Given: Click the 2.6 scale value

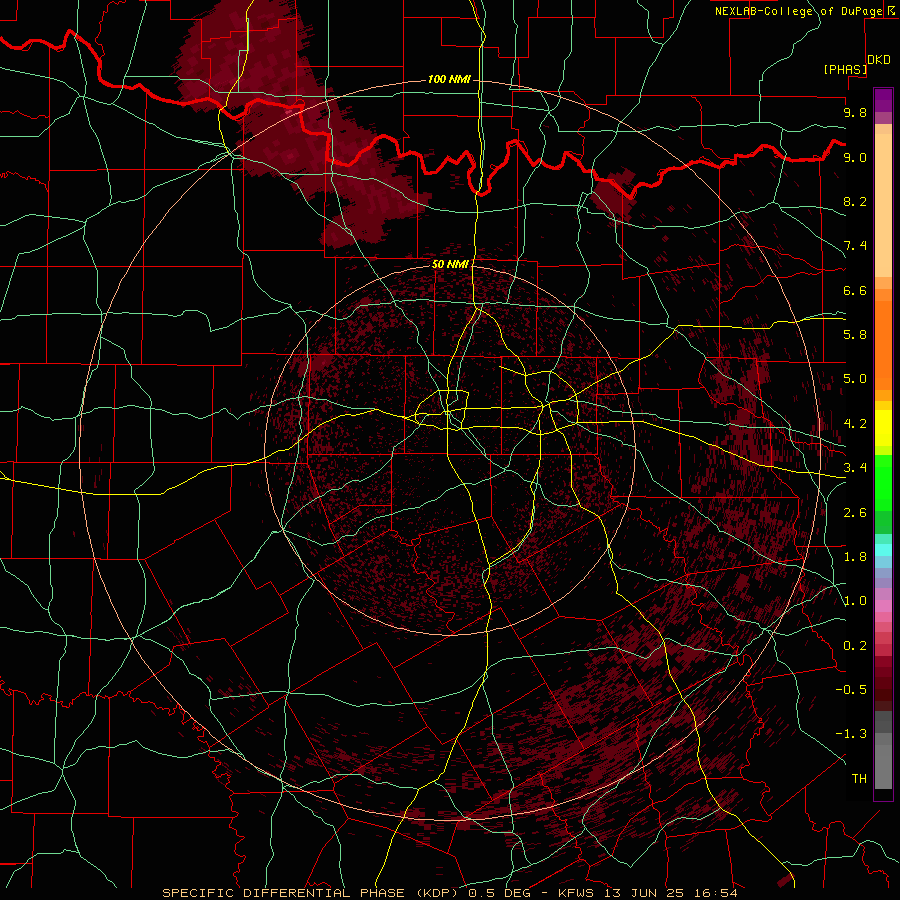Looking at the screenshot, I should (855, 513).
